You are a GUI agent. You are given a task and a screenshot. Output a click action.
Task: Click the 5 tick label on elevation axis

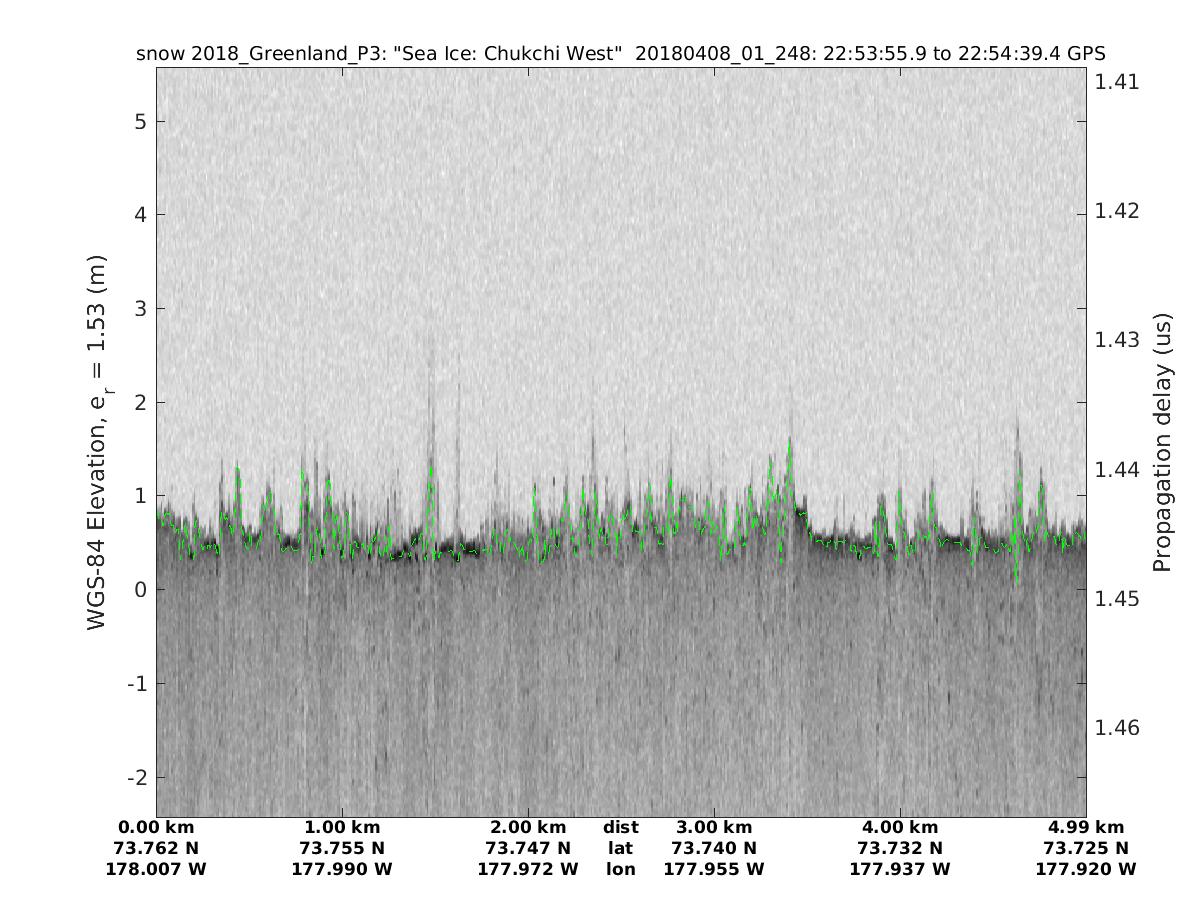point(141,122)
